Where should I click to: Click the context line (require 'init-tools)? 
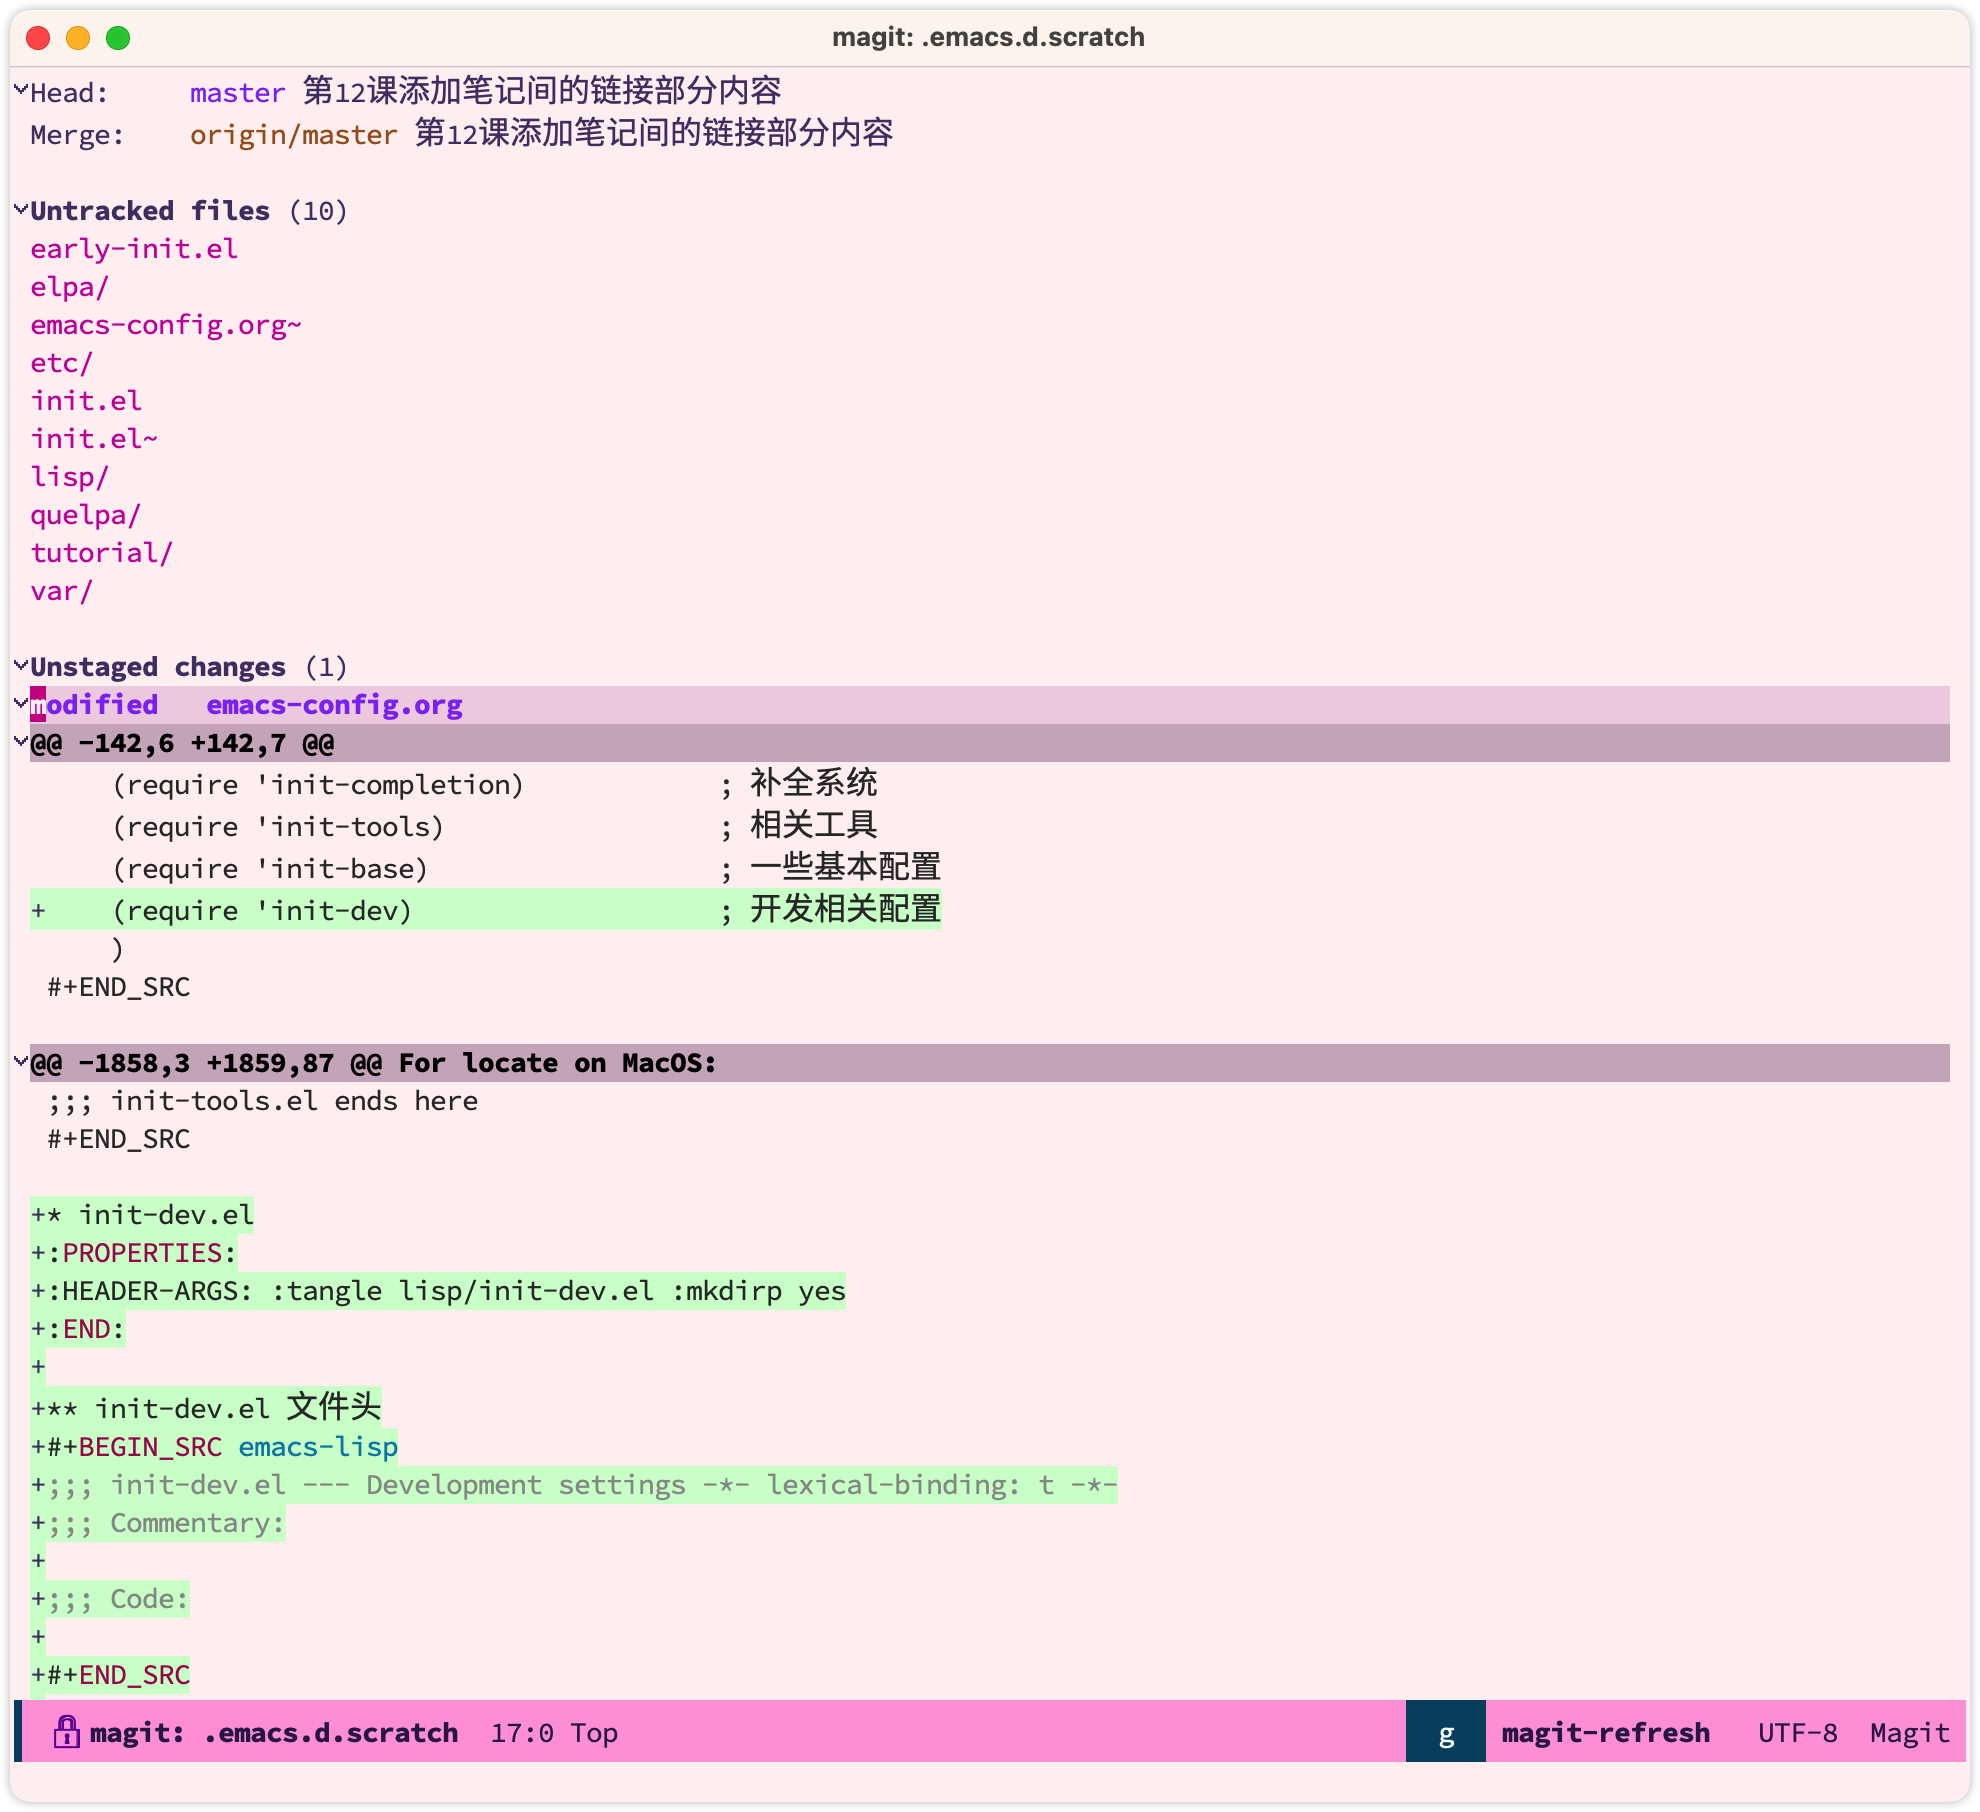495,826
